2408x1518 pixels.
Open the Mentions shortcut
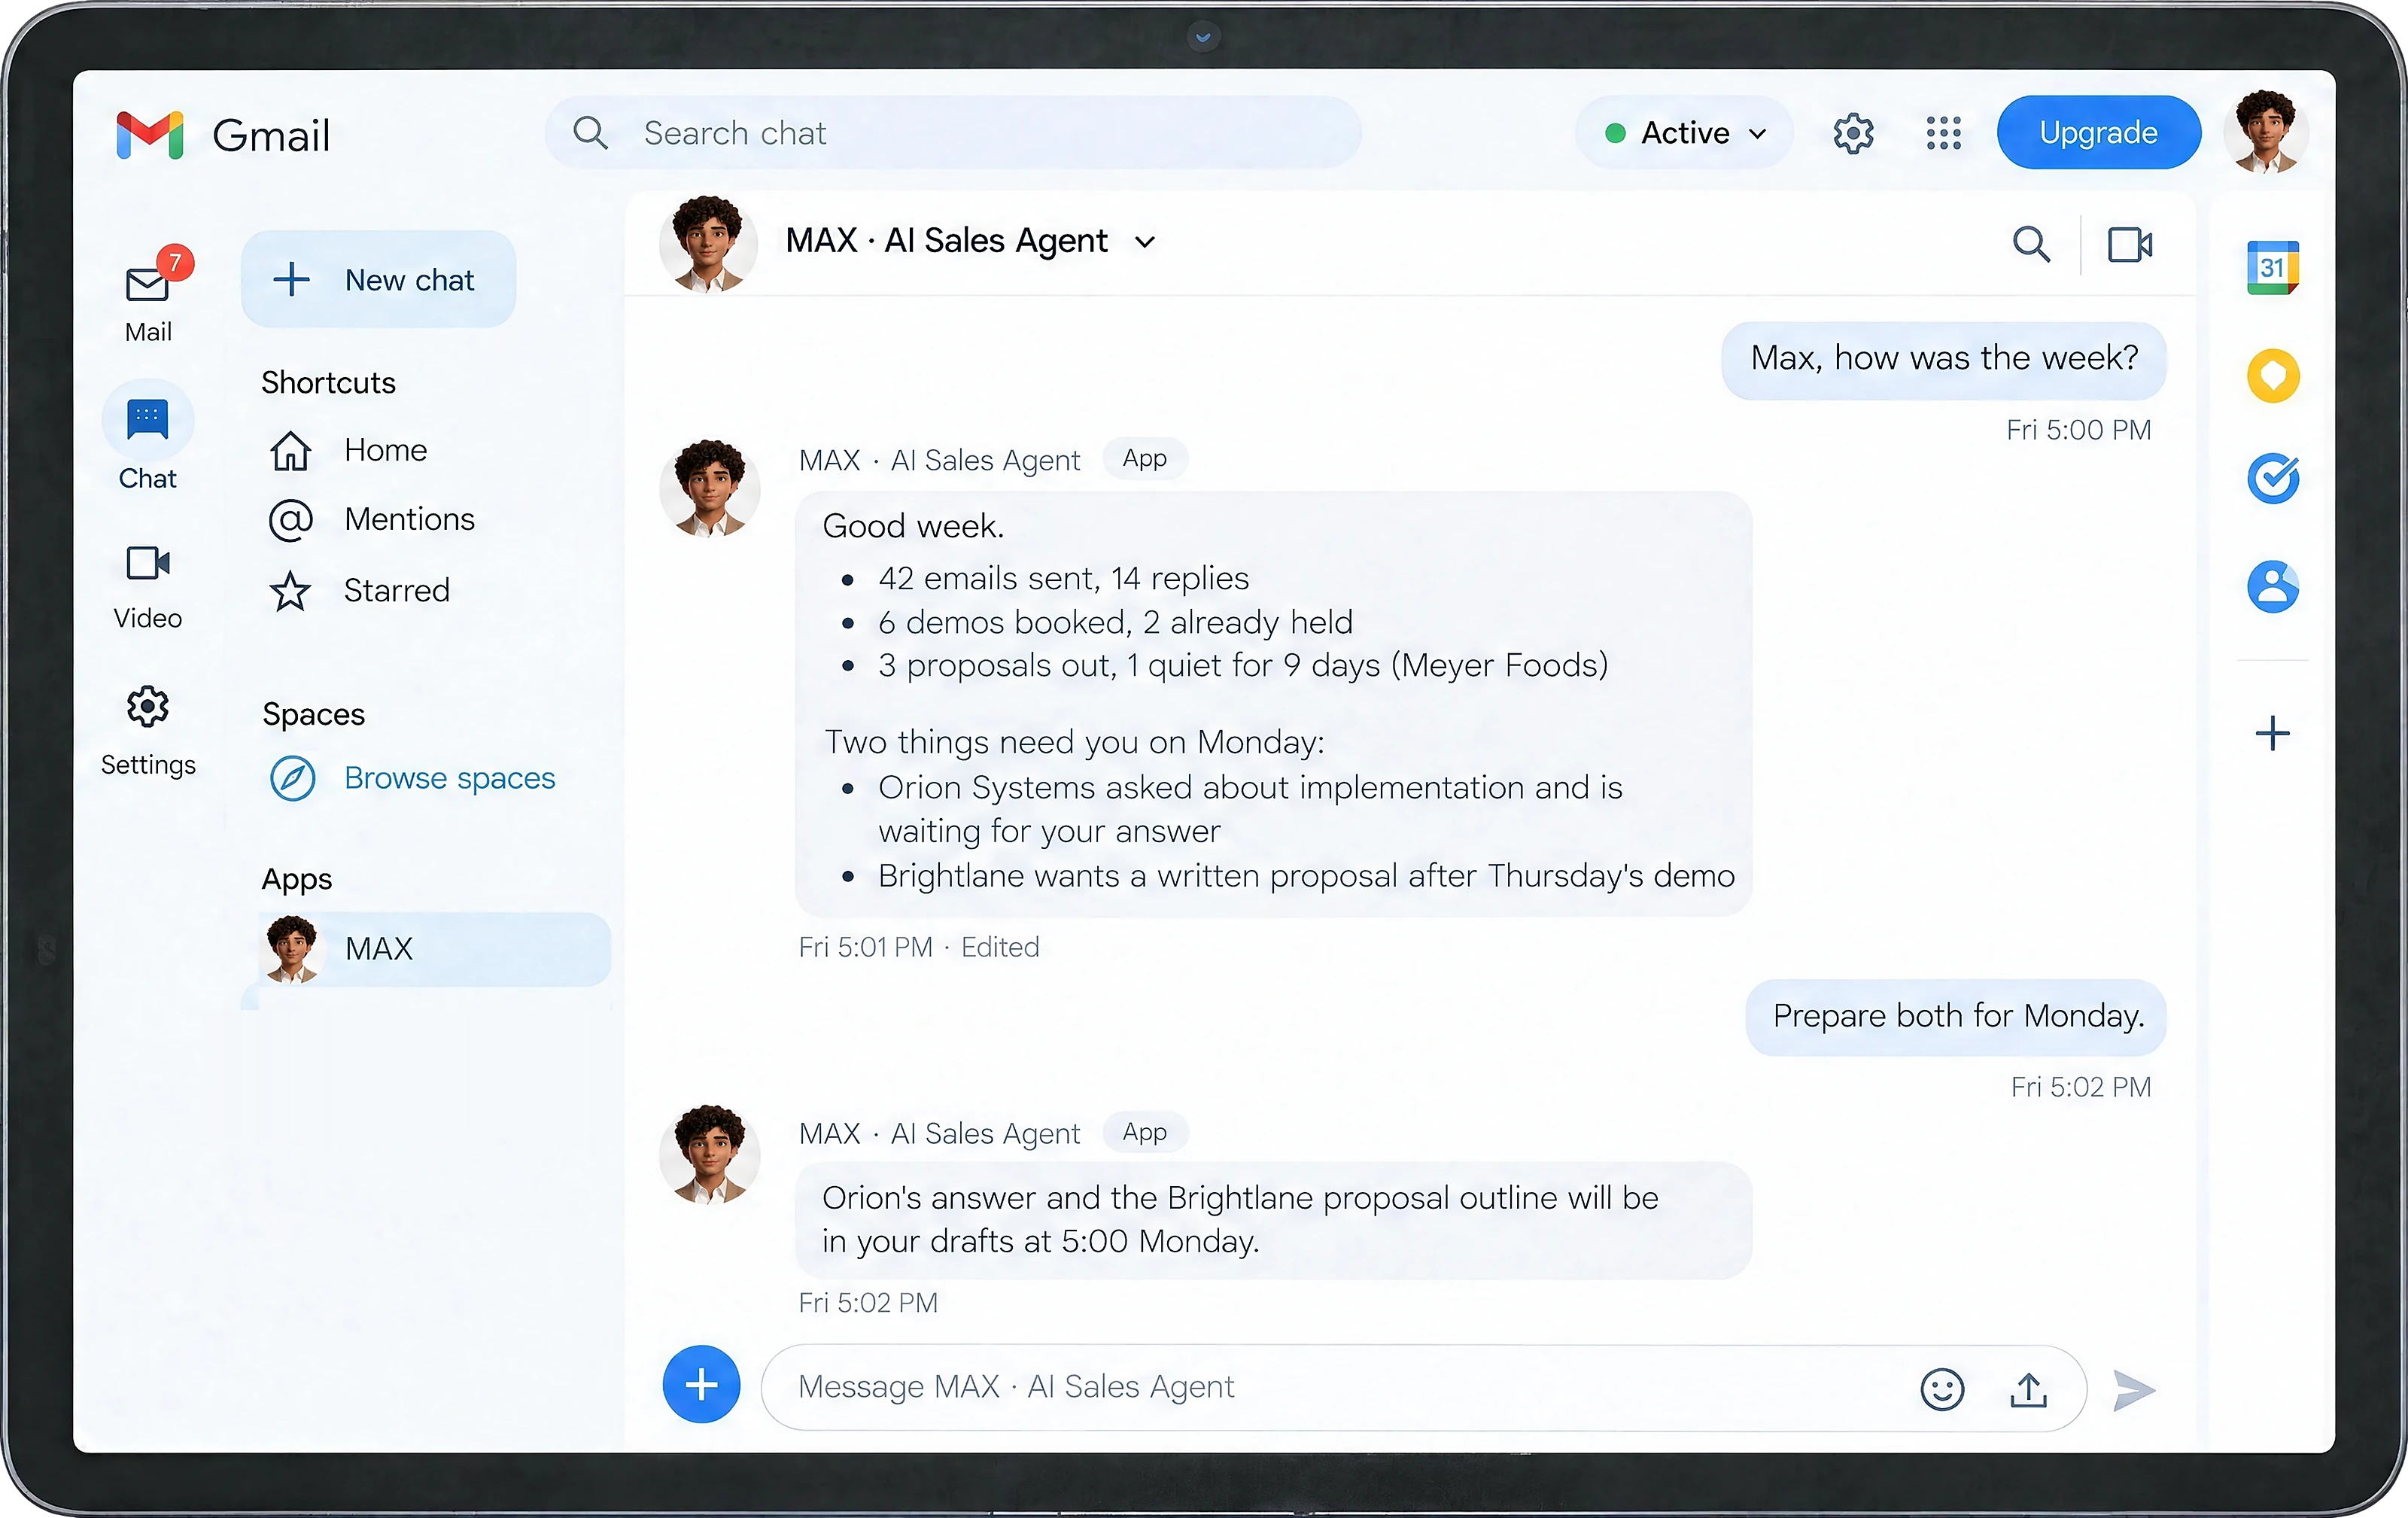[x=371, y=520]
